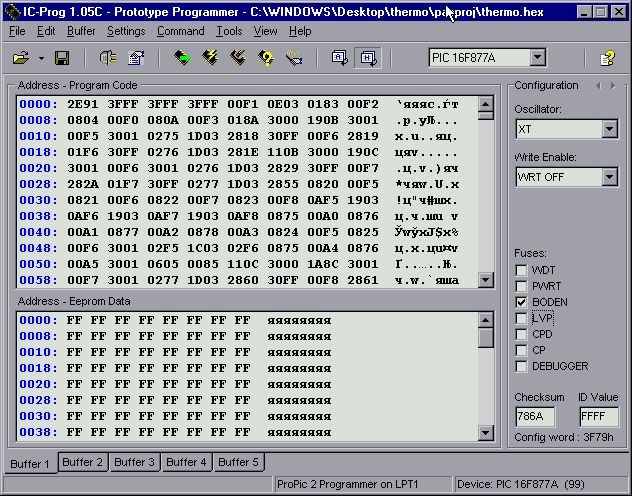Open a file with the folder icon

(21, 58)
